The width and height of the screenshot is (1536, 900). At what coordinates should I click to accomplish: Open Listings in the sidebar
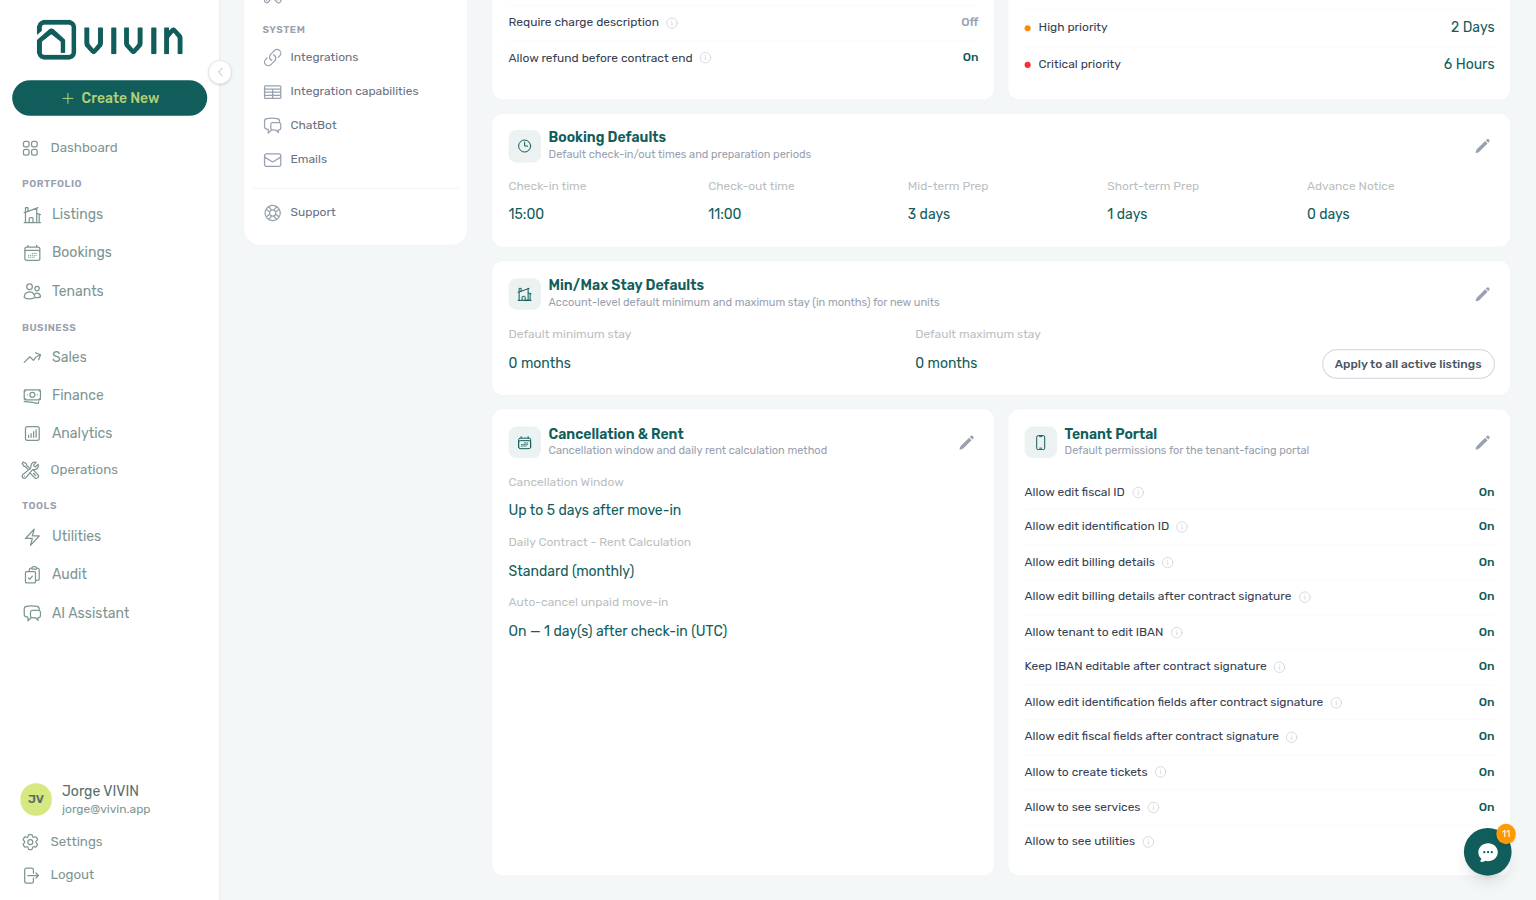pos(77,214)
